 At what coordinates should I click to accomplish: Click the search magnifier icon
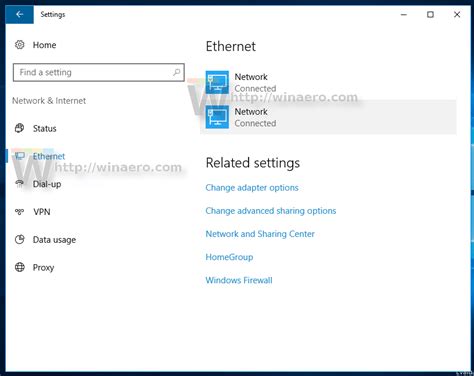pos(177,72)
